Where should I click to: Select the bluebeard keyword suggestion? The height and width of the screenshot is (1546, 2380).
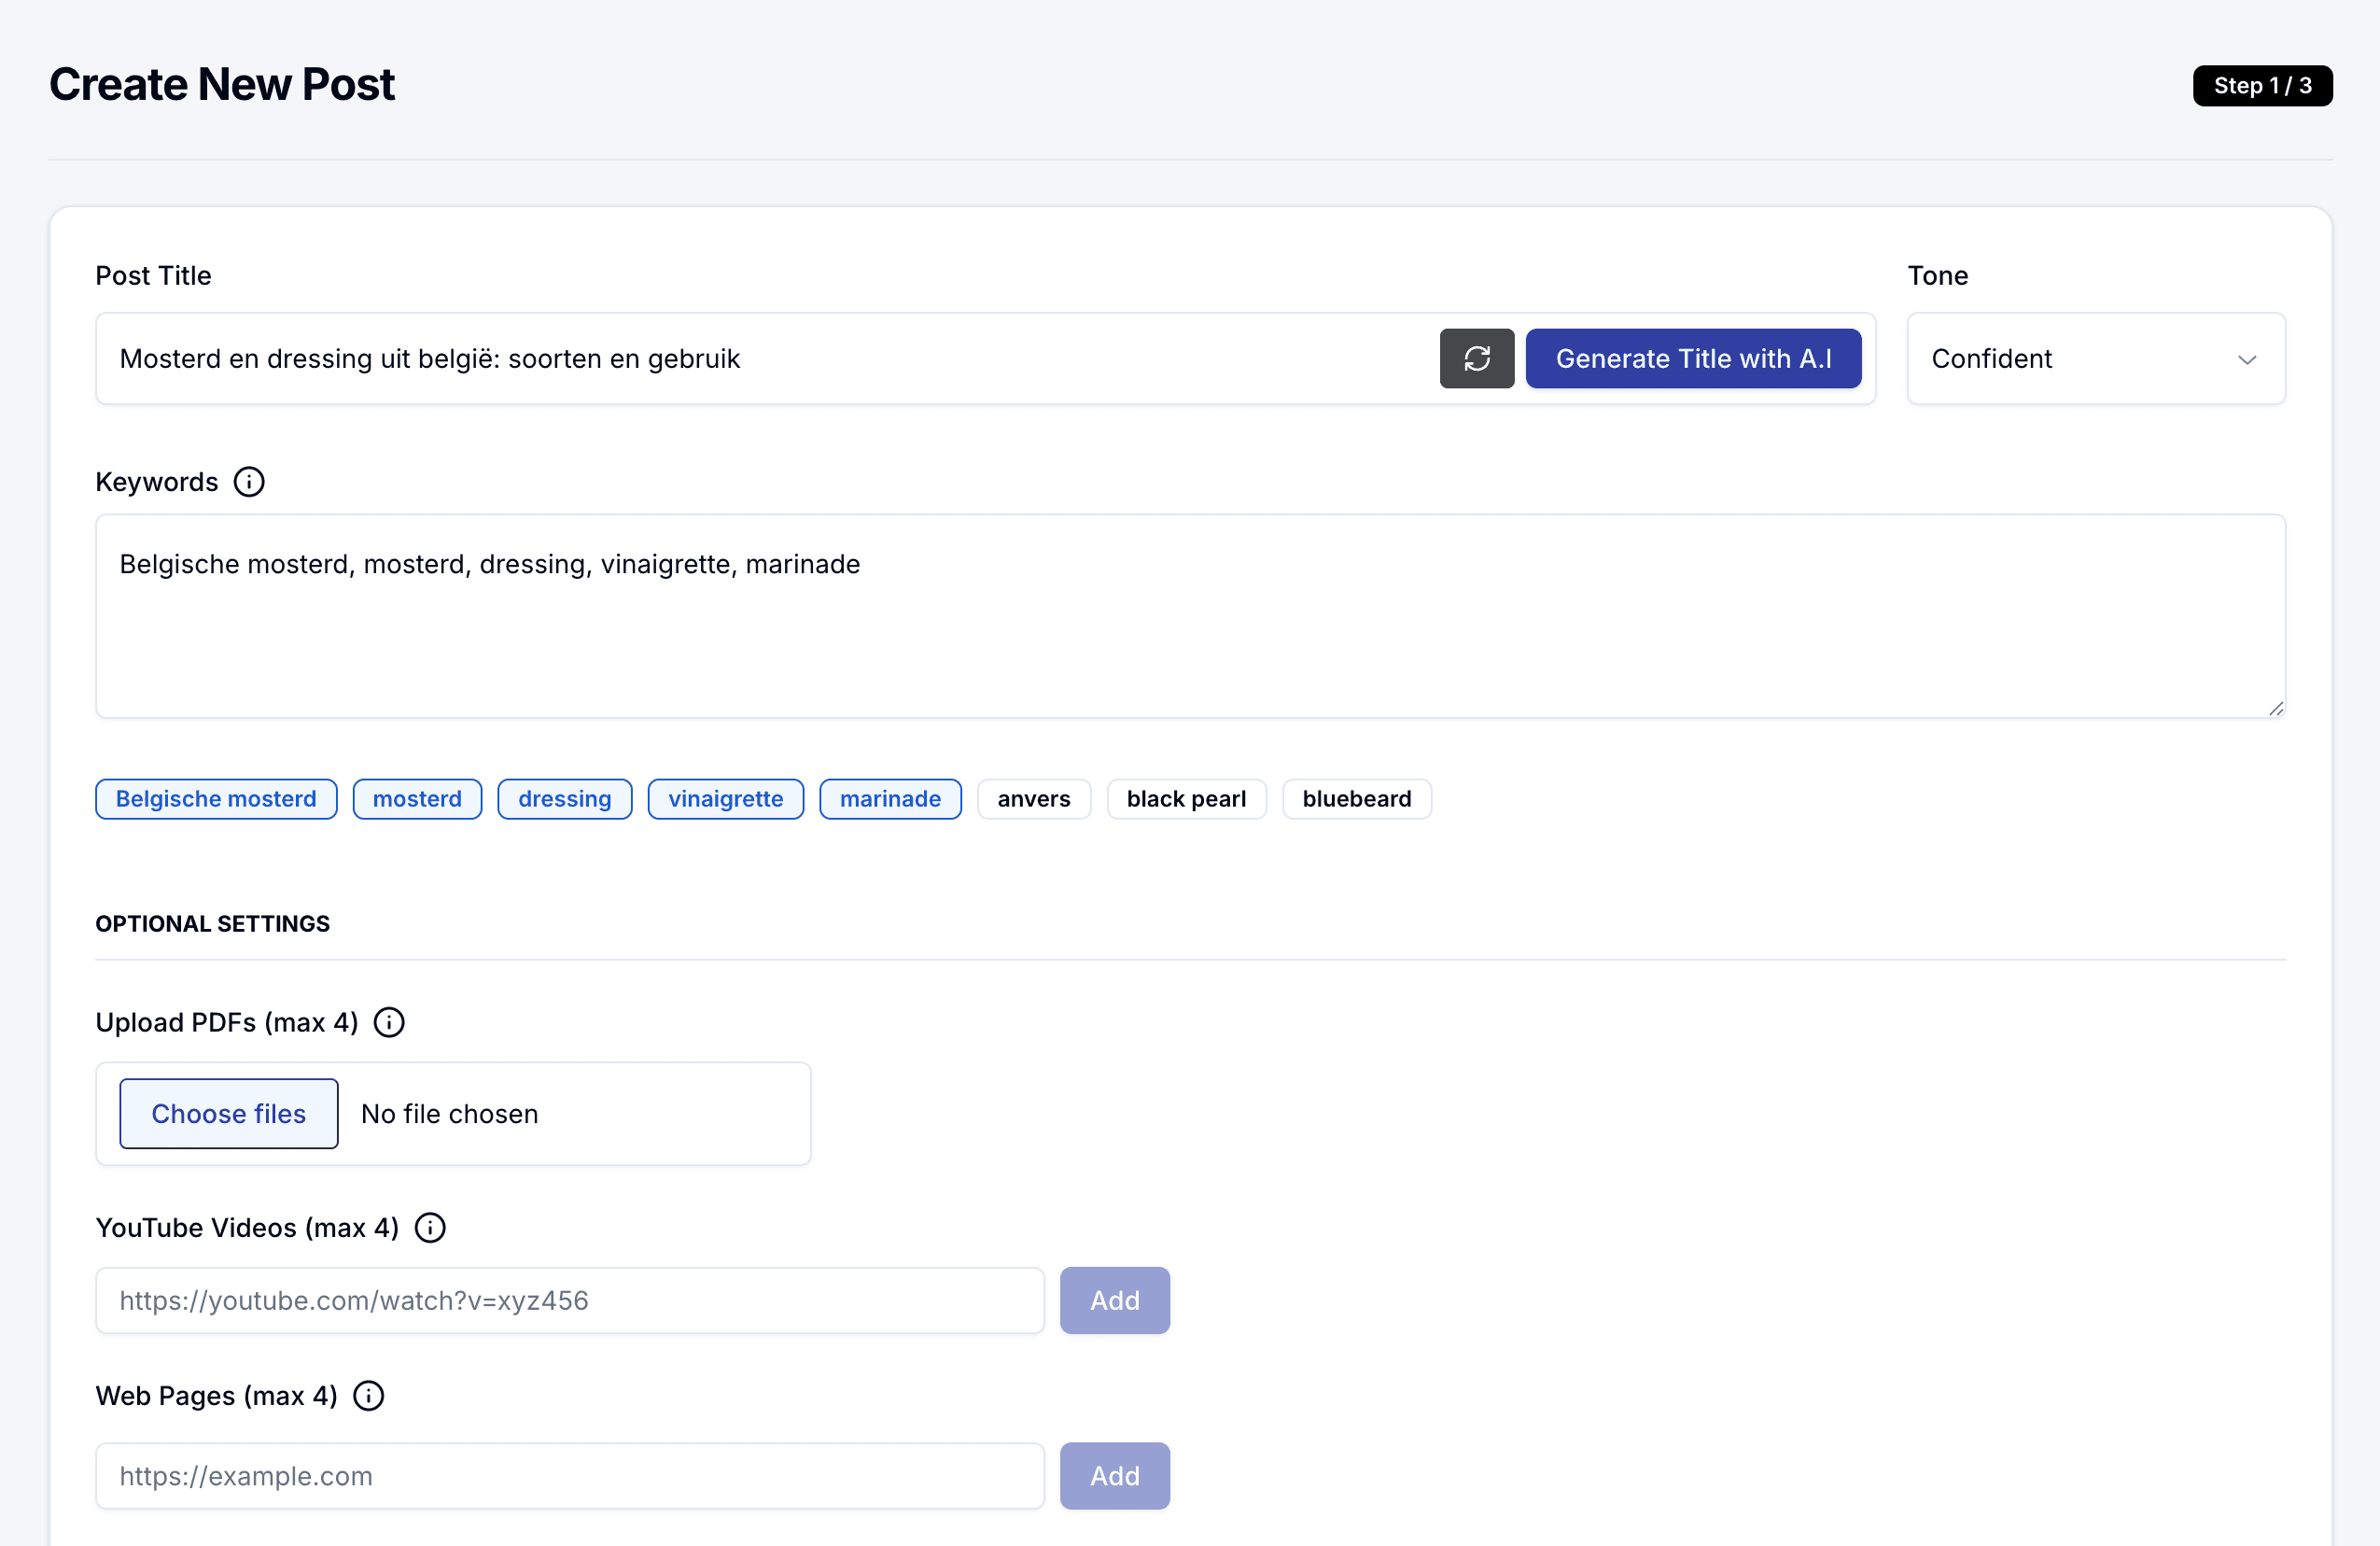tap(1356, 799)
